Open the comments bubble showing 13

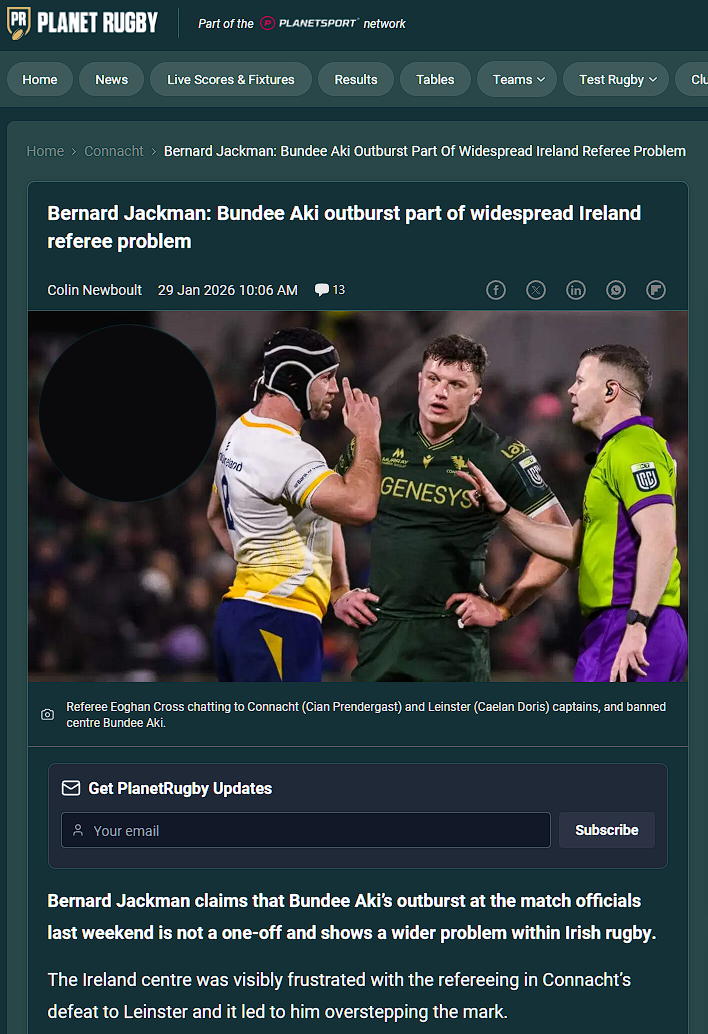pyautogui.click(x=330, y=290)
